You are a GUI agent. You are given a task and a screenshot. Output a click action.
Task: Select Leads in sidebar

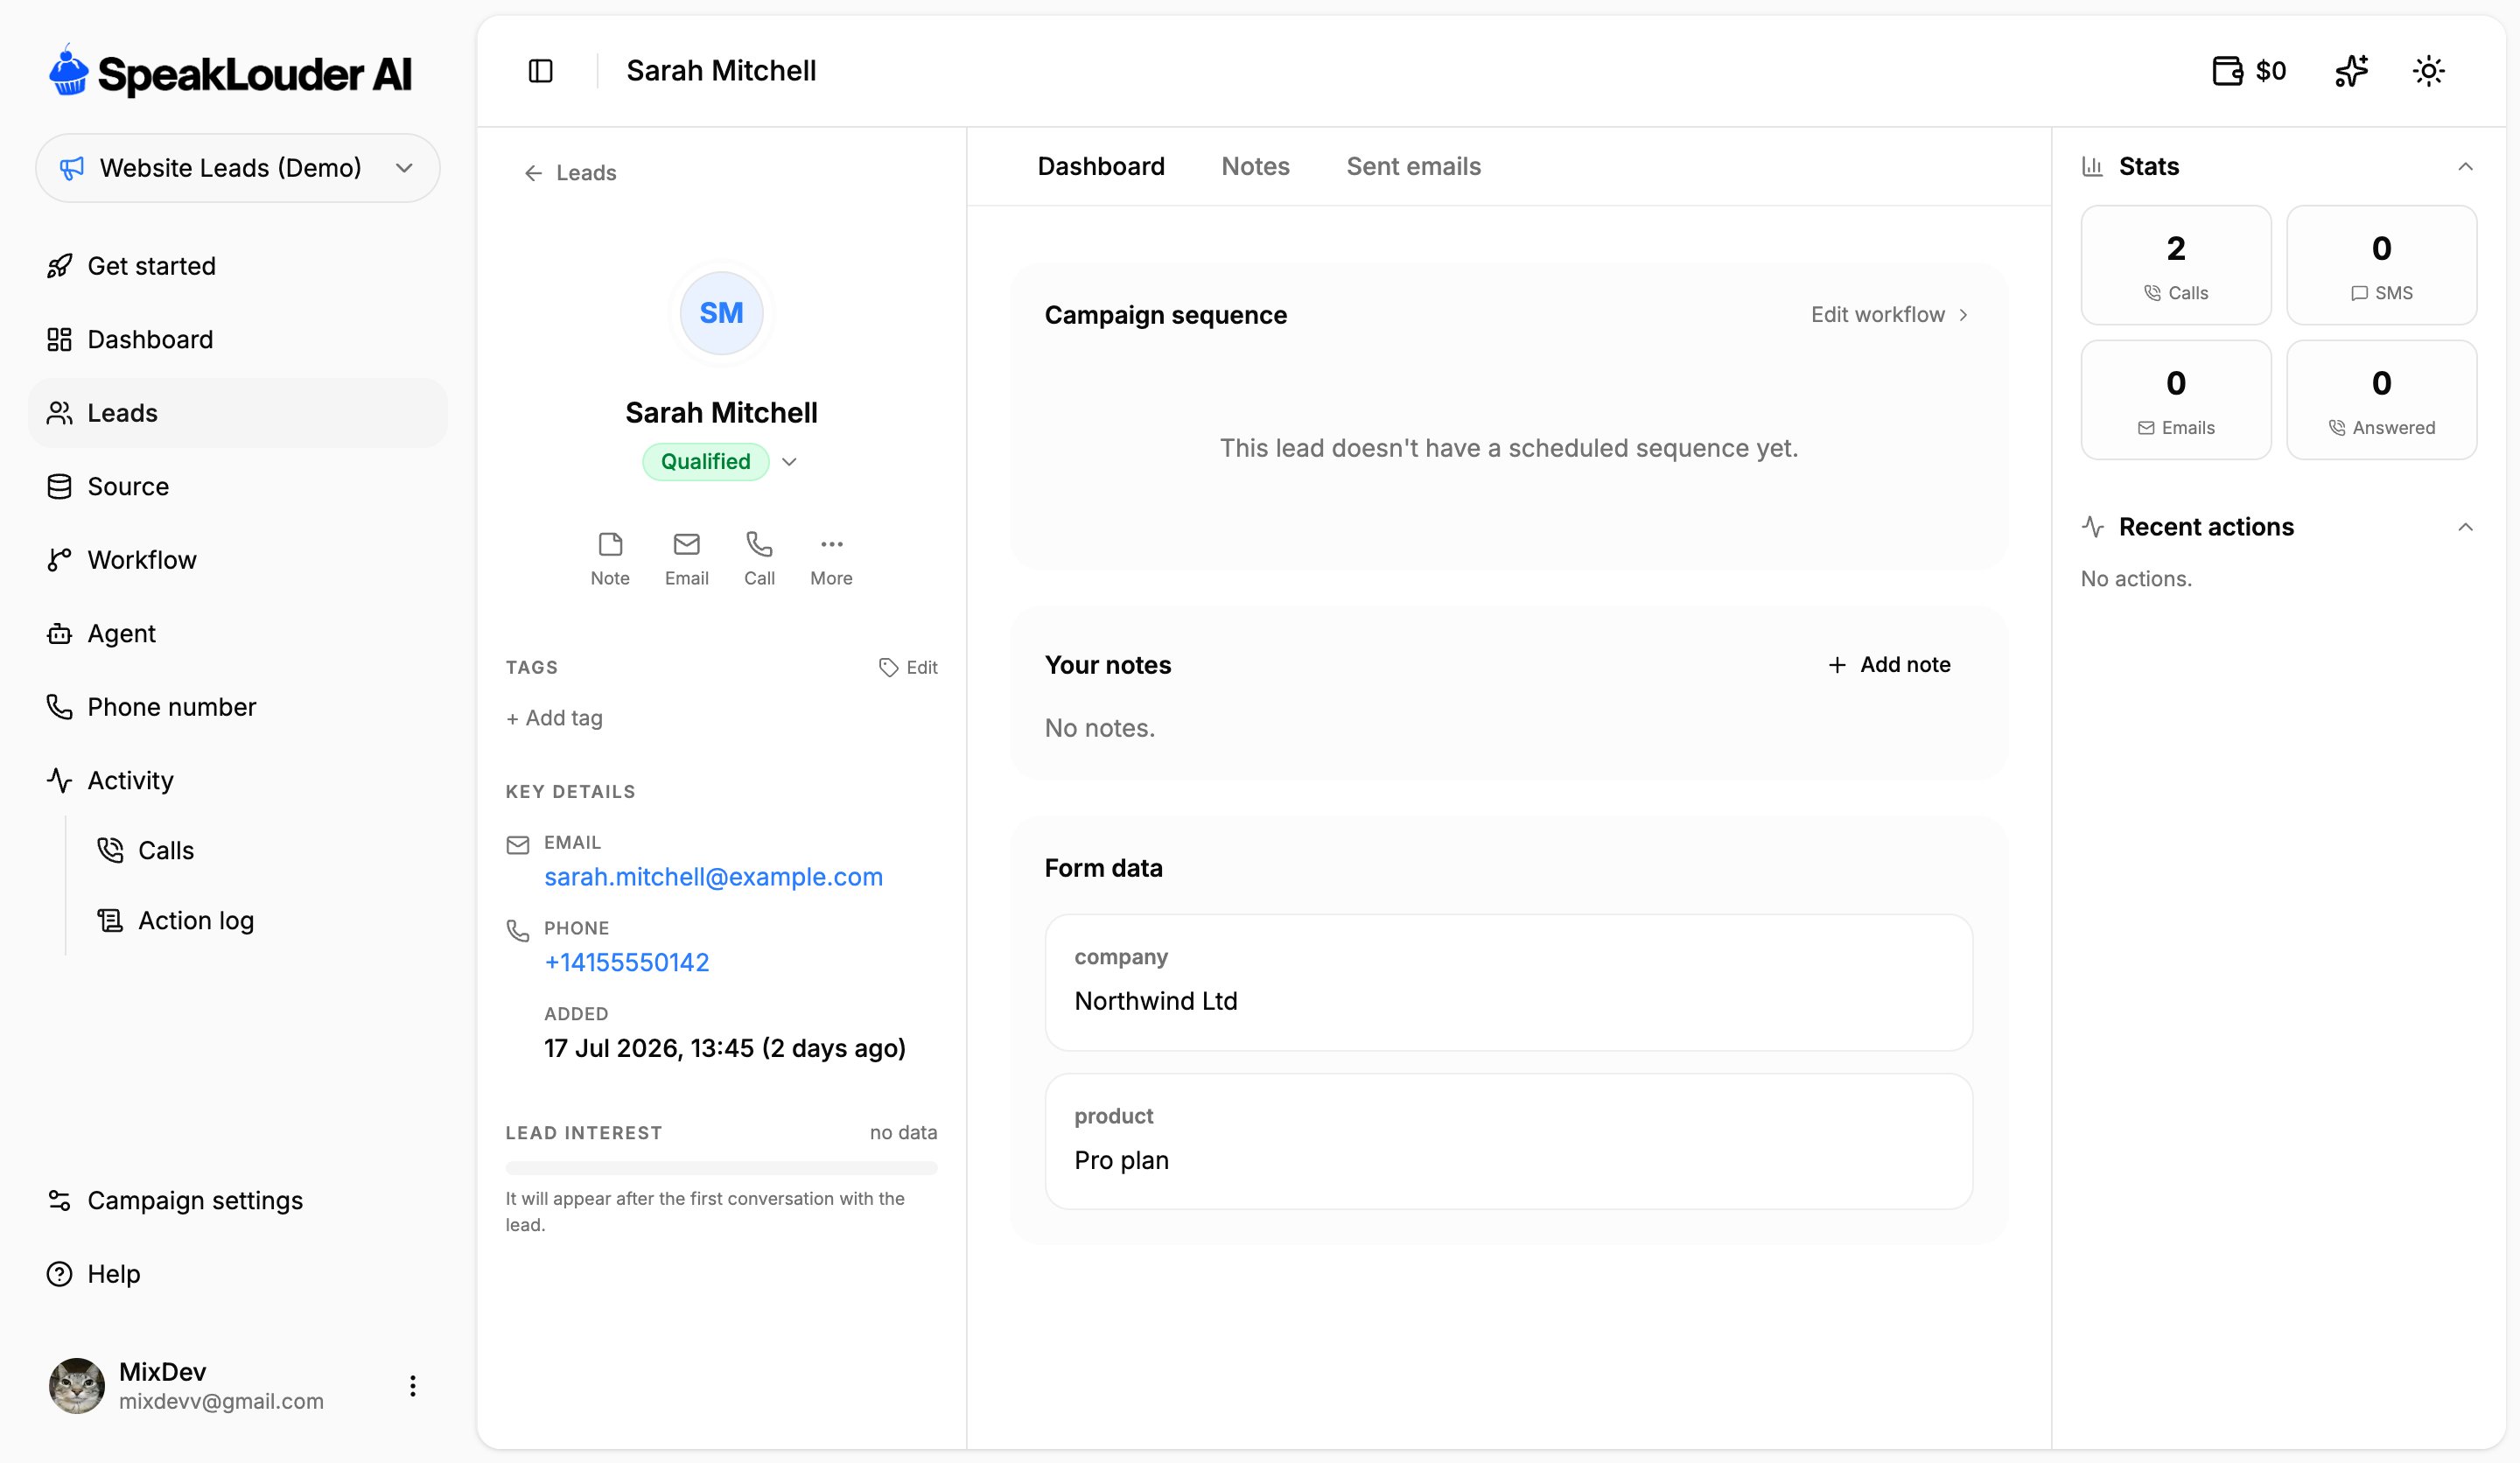(238, 413)
